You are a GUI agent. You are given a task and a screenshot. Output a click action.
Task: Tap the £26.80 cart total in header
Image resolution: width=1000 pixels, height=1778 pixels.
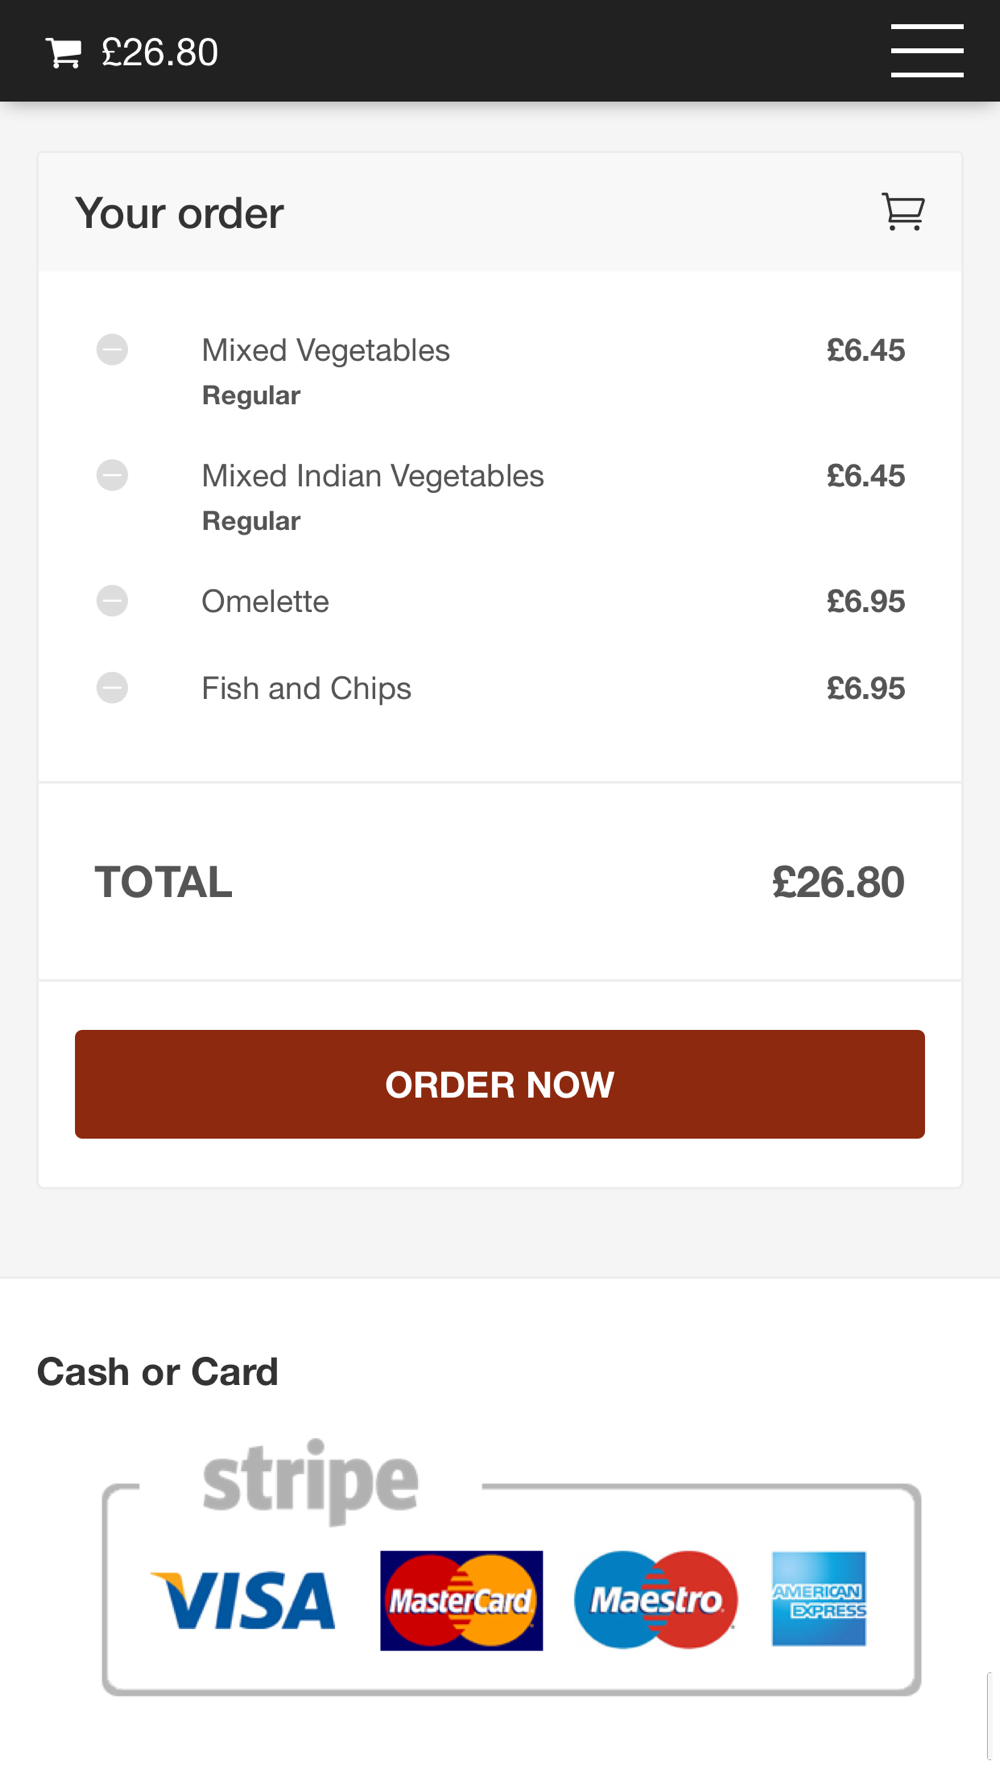[x=160, y=53]
